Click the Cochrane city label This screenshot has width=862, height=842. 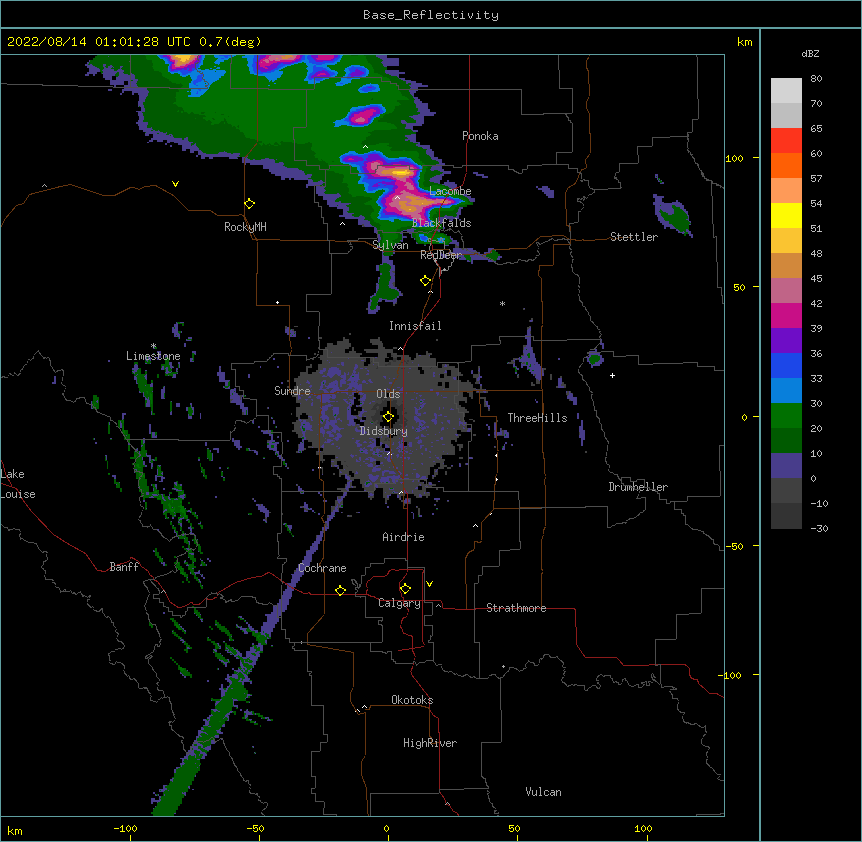coord(322,568)
